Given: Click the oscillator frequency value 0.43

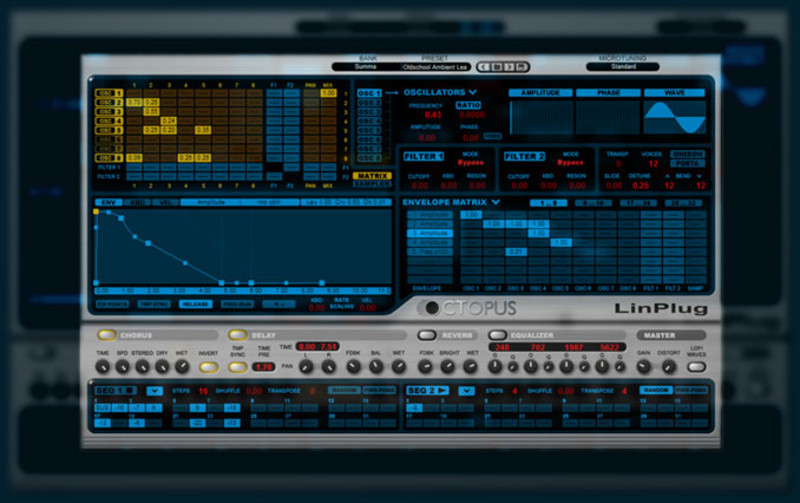Looking at the screenshot, I should click(433, 115).
